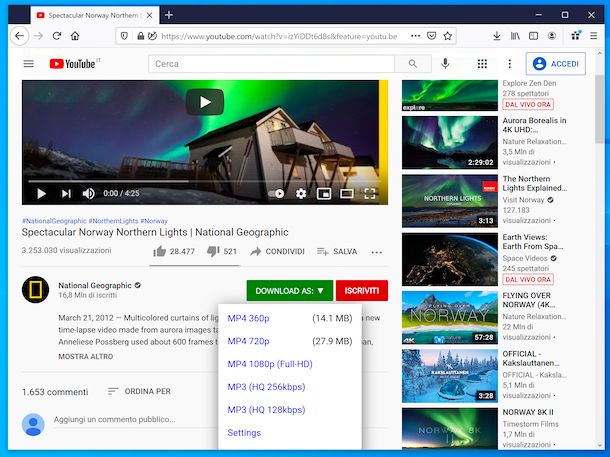This screenshot has width=610, height=457.
Task: Open the Firefox hamburger application menu
Action: coord(594,36)
